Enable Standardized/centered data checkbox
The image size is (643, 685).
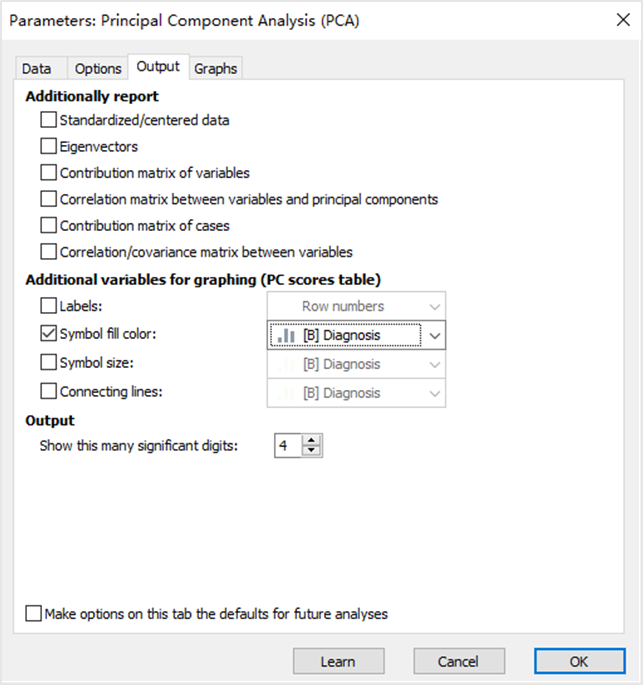click(x=49, y=121)
